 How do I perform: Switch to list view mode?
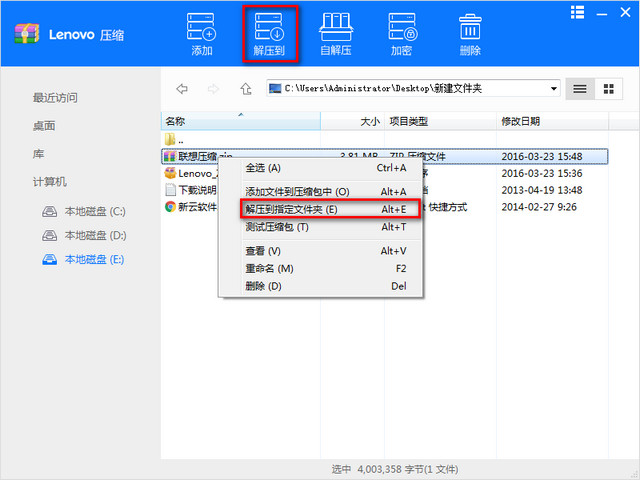coord(580,89)
